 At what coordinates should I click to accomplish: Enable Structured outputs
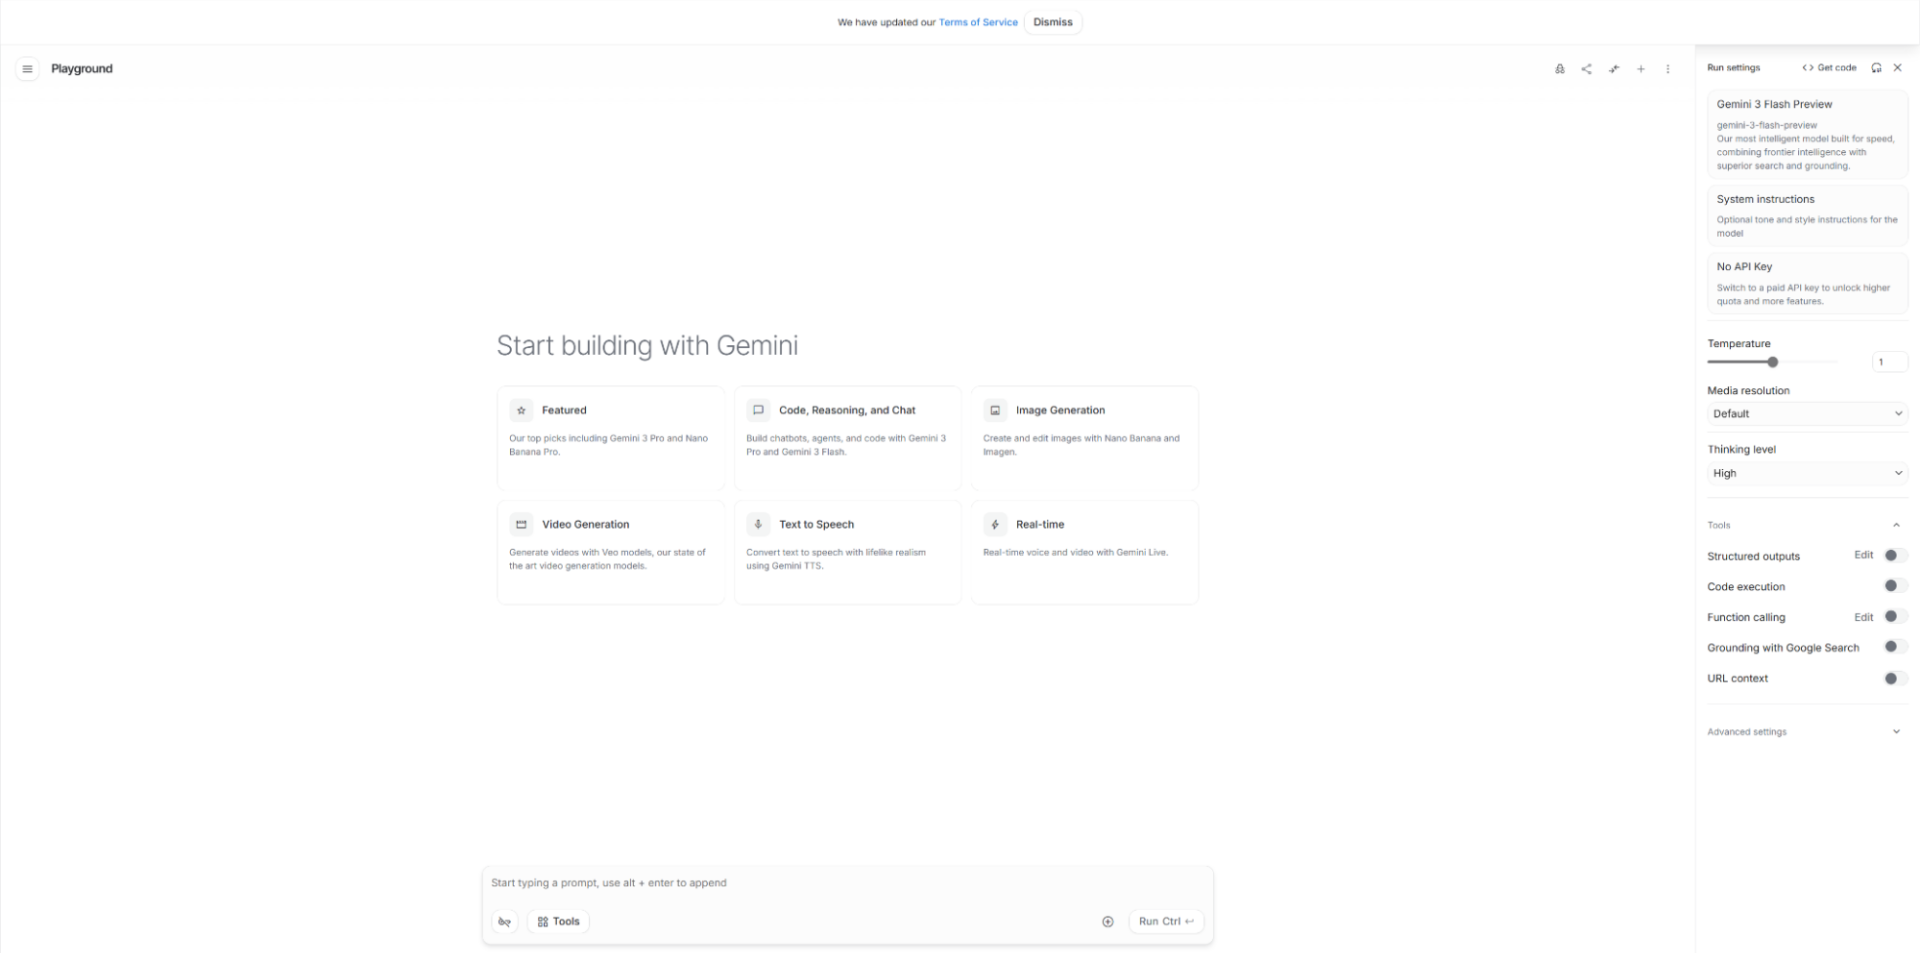(x=1892, y=555)
